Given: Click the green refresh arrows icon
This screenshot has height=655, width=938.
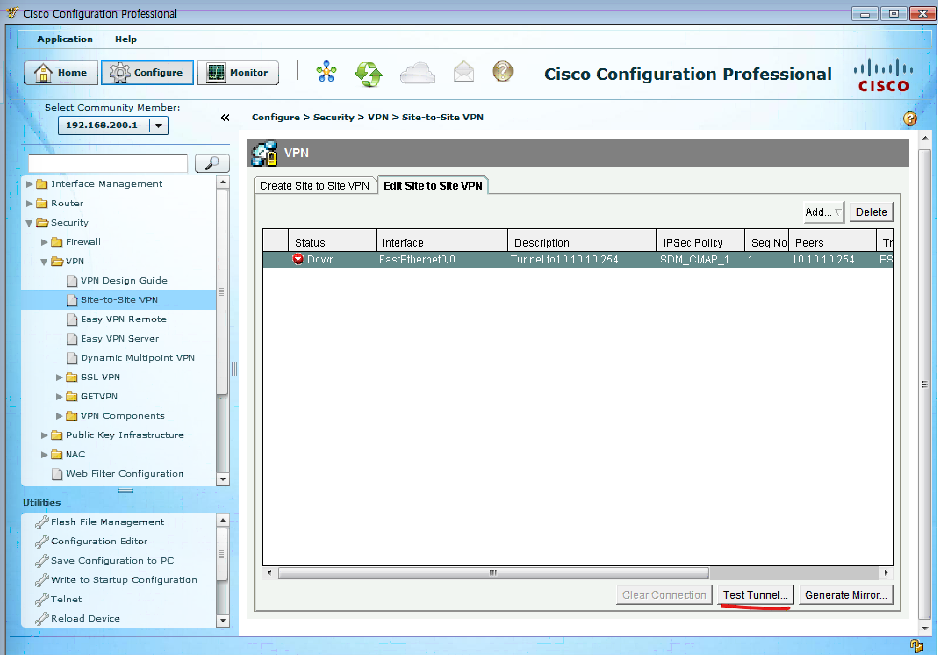Looking at the screenshot, I should coord(368,74).
